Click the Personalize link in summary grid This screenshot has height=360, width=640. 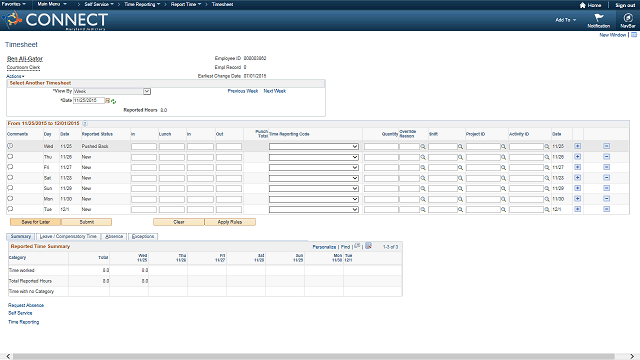point(324,247)
